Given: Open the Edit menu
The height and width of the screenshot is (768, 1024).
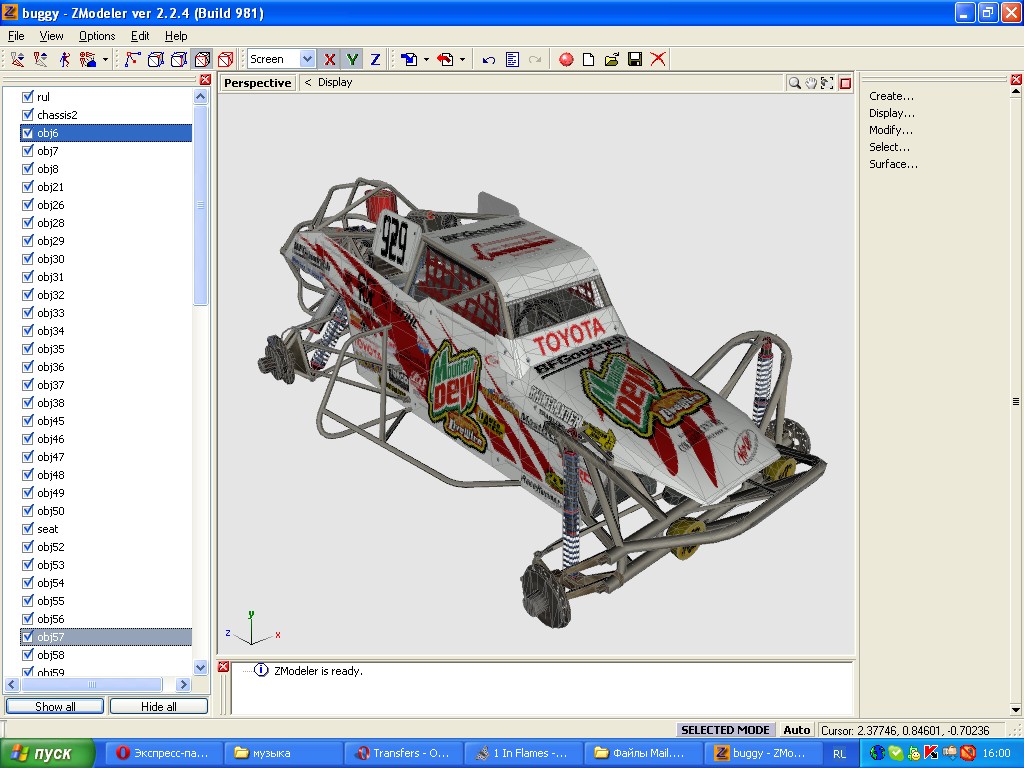Looking at the screenshot, I should pyautogui.click(x=140, y=36).
